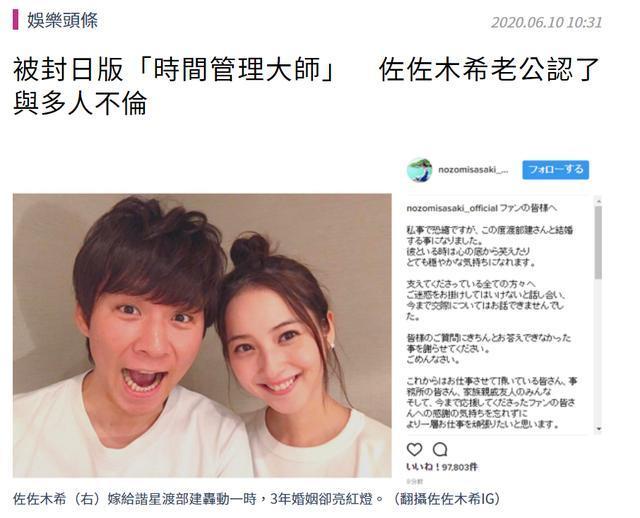Click the フォローする follow button

pyautogui.click(x=556, y=169)
